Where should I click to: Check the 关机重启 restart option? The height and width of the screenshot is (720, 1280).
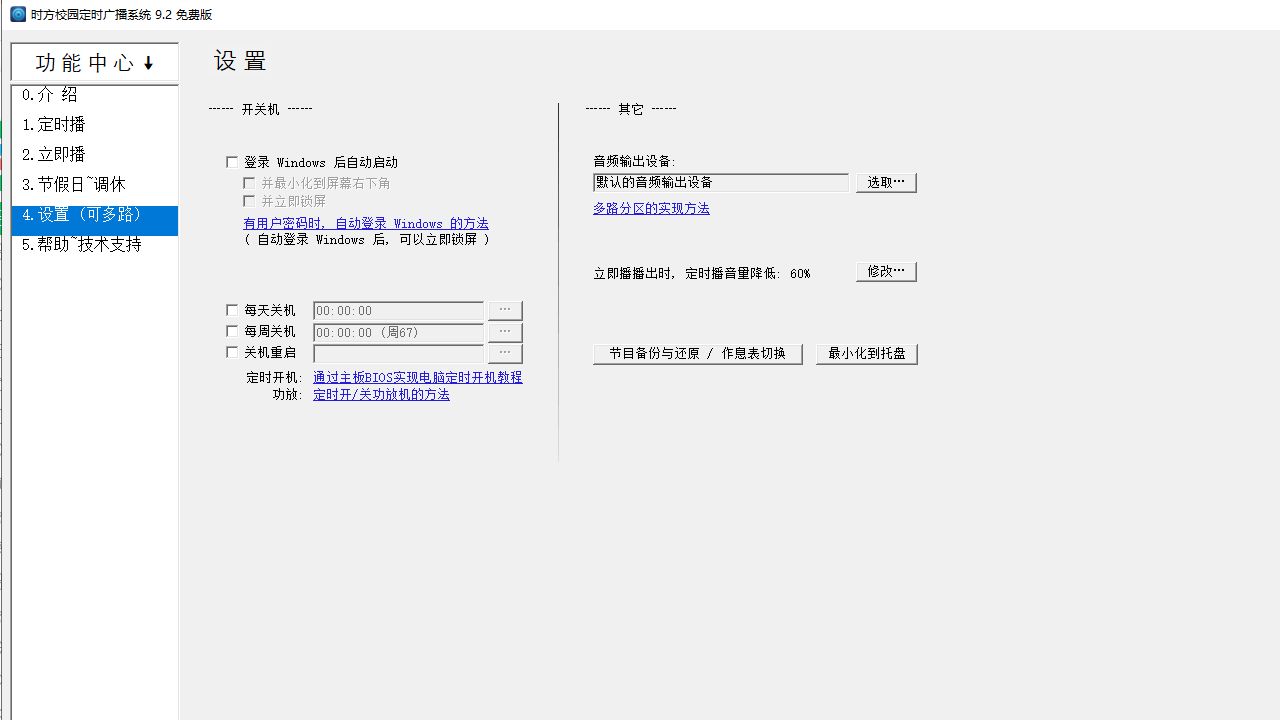[x=232, y=352]
